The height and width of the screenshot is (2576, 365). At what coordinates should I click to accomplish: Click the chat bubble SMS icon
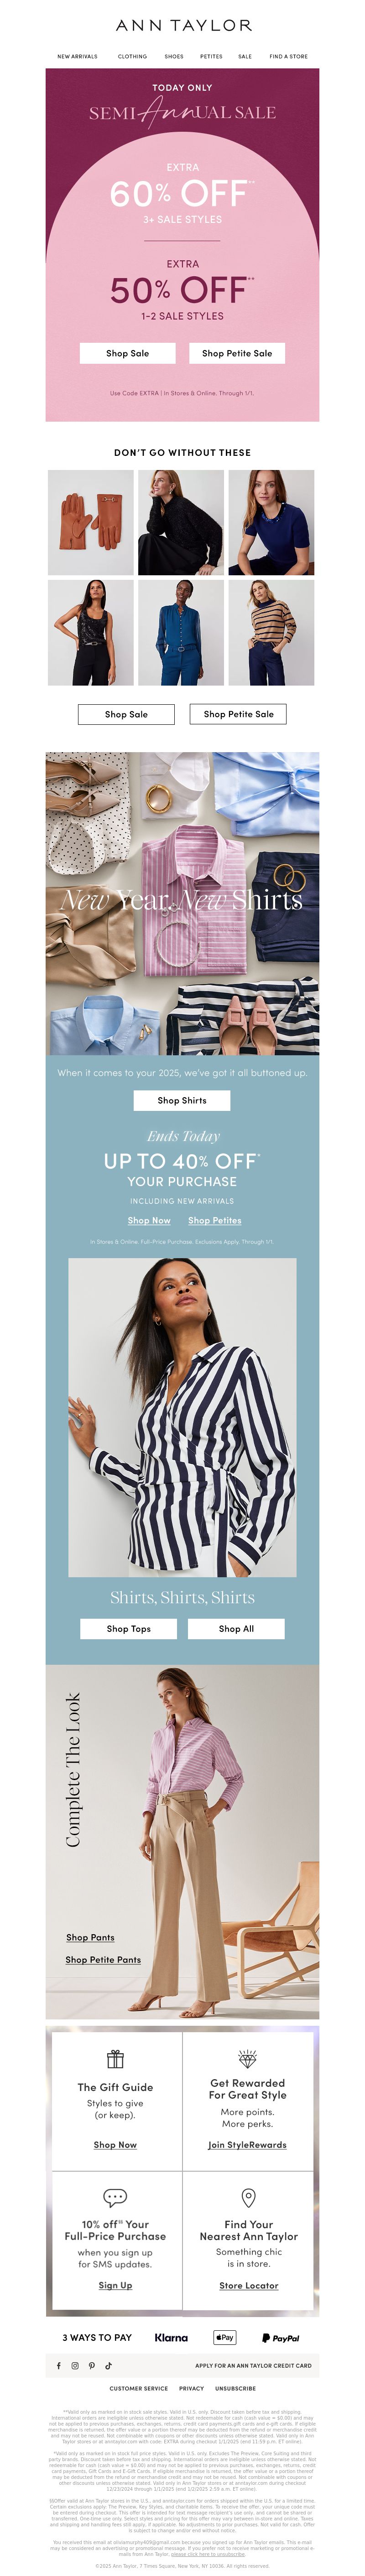point(115,2197)
